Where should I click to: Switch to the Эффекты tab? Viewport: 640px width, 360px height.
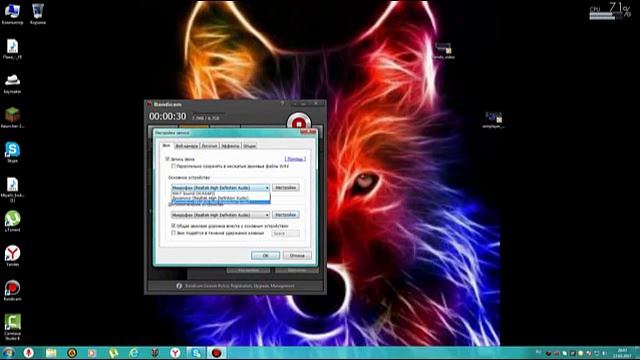(231, 146)
